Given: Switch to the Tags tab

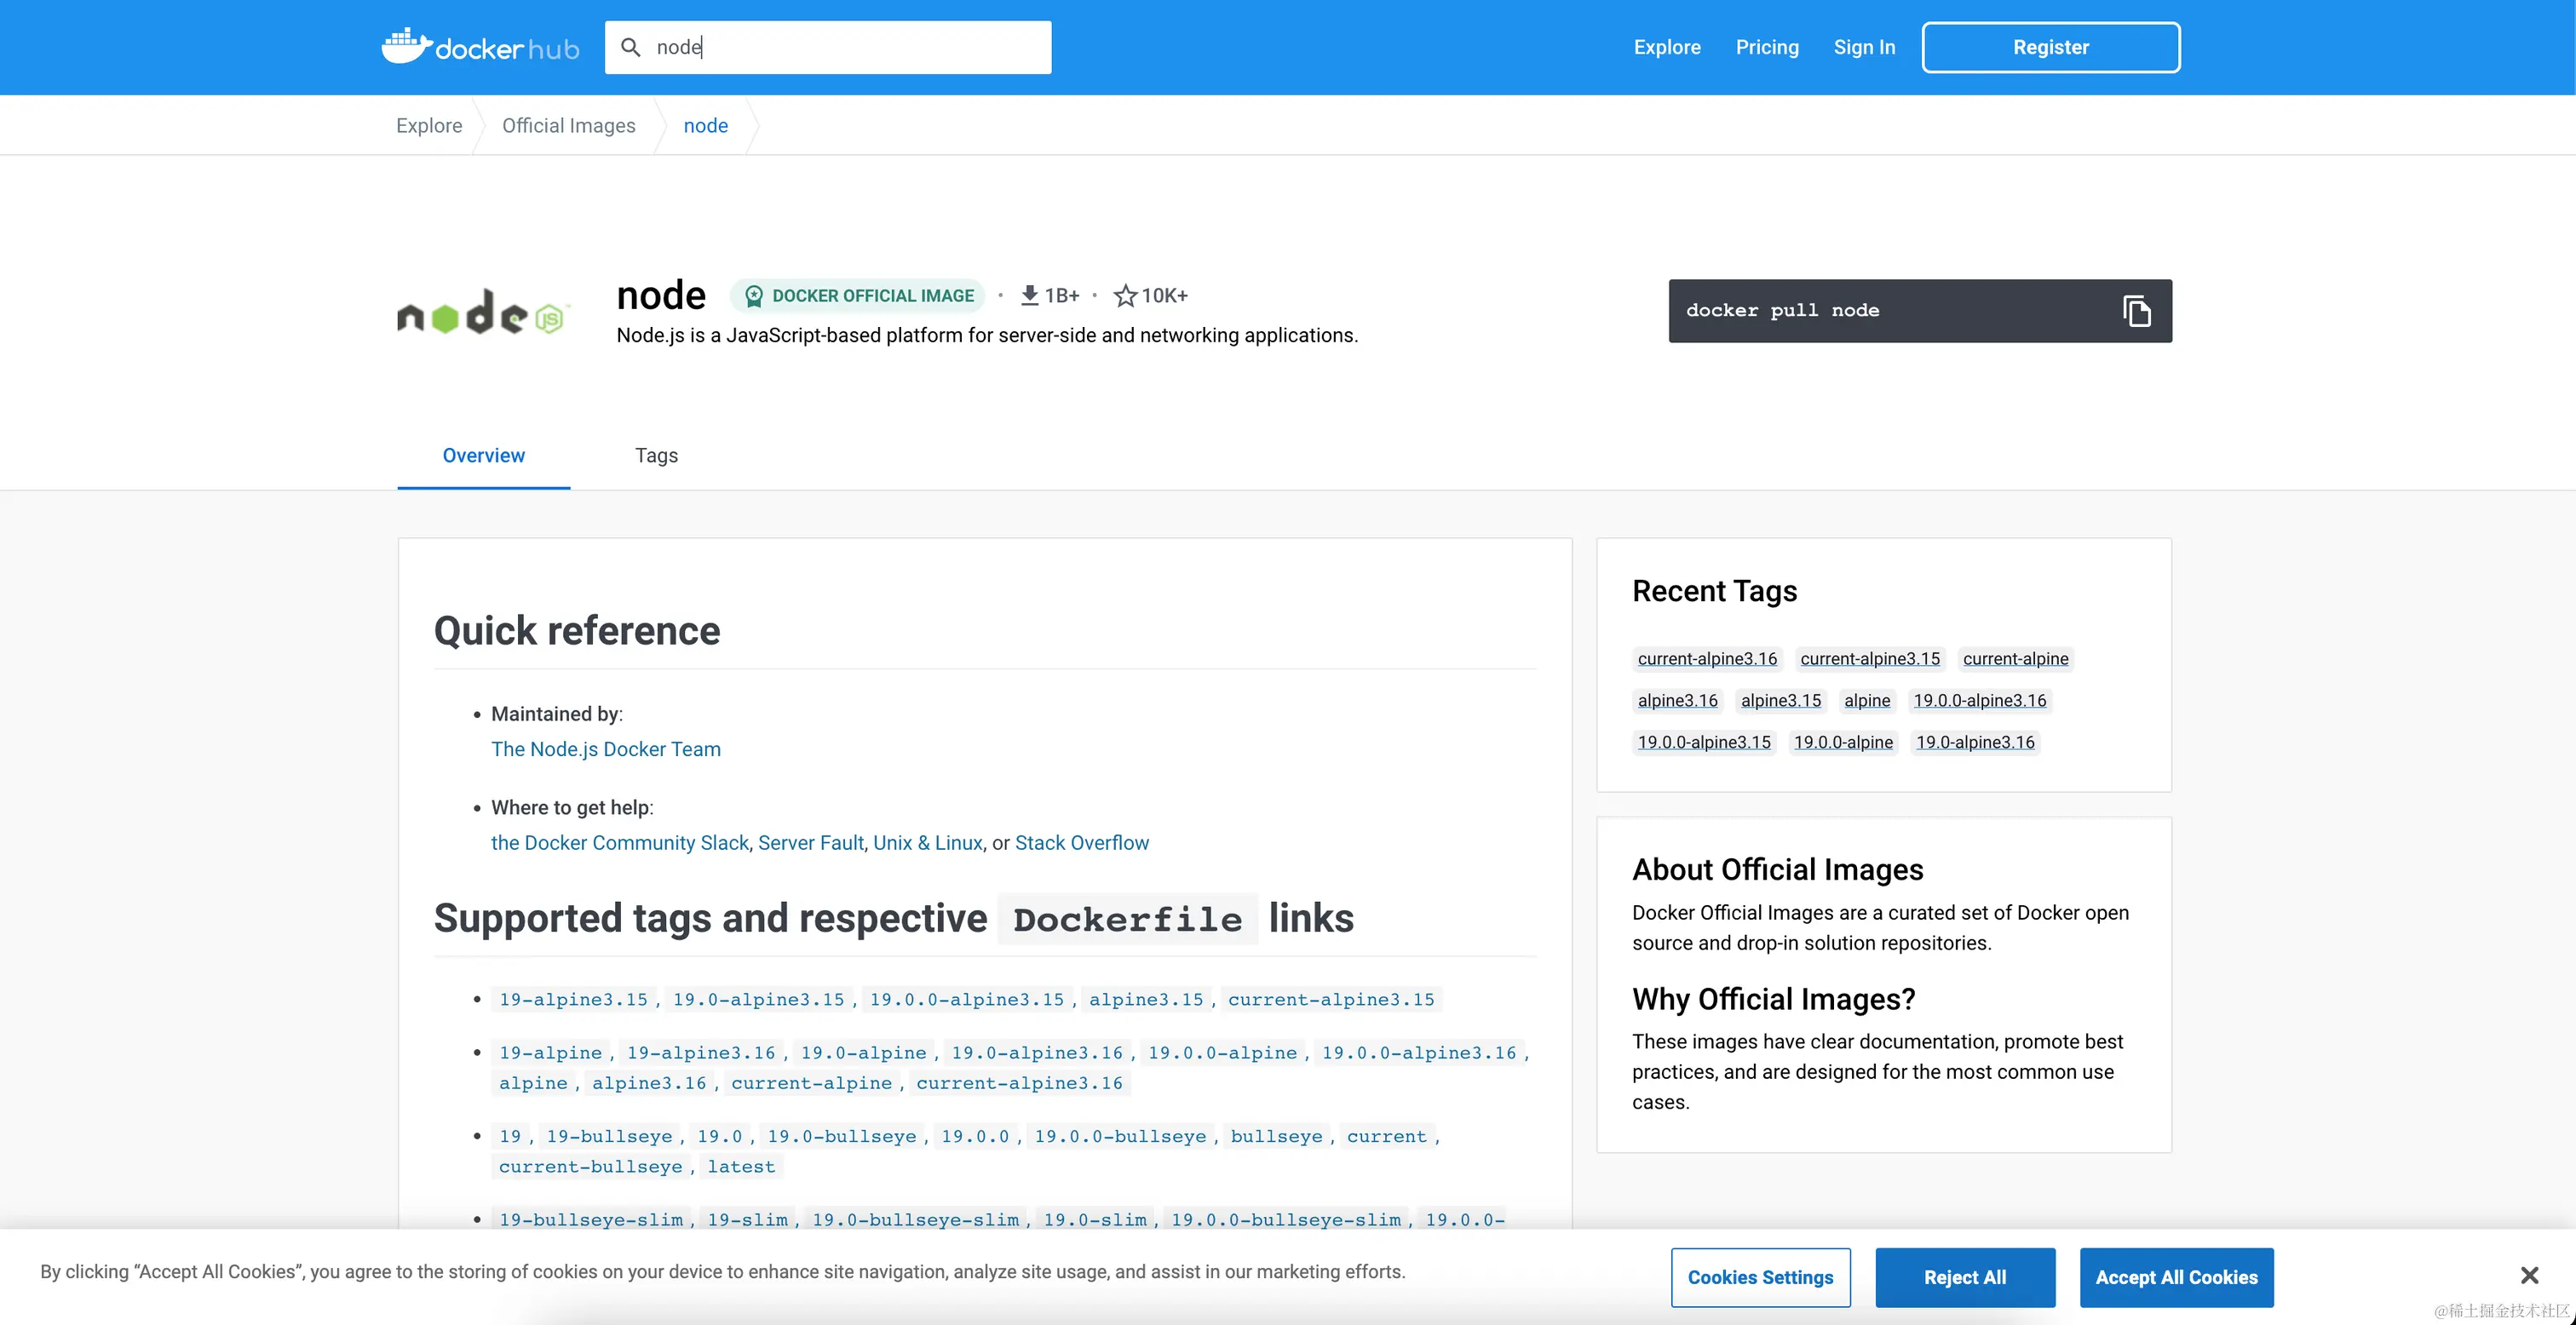Looking at the screenshot, I should 656,455.
